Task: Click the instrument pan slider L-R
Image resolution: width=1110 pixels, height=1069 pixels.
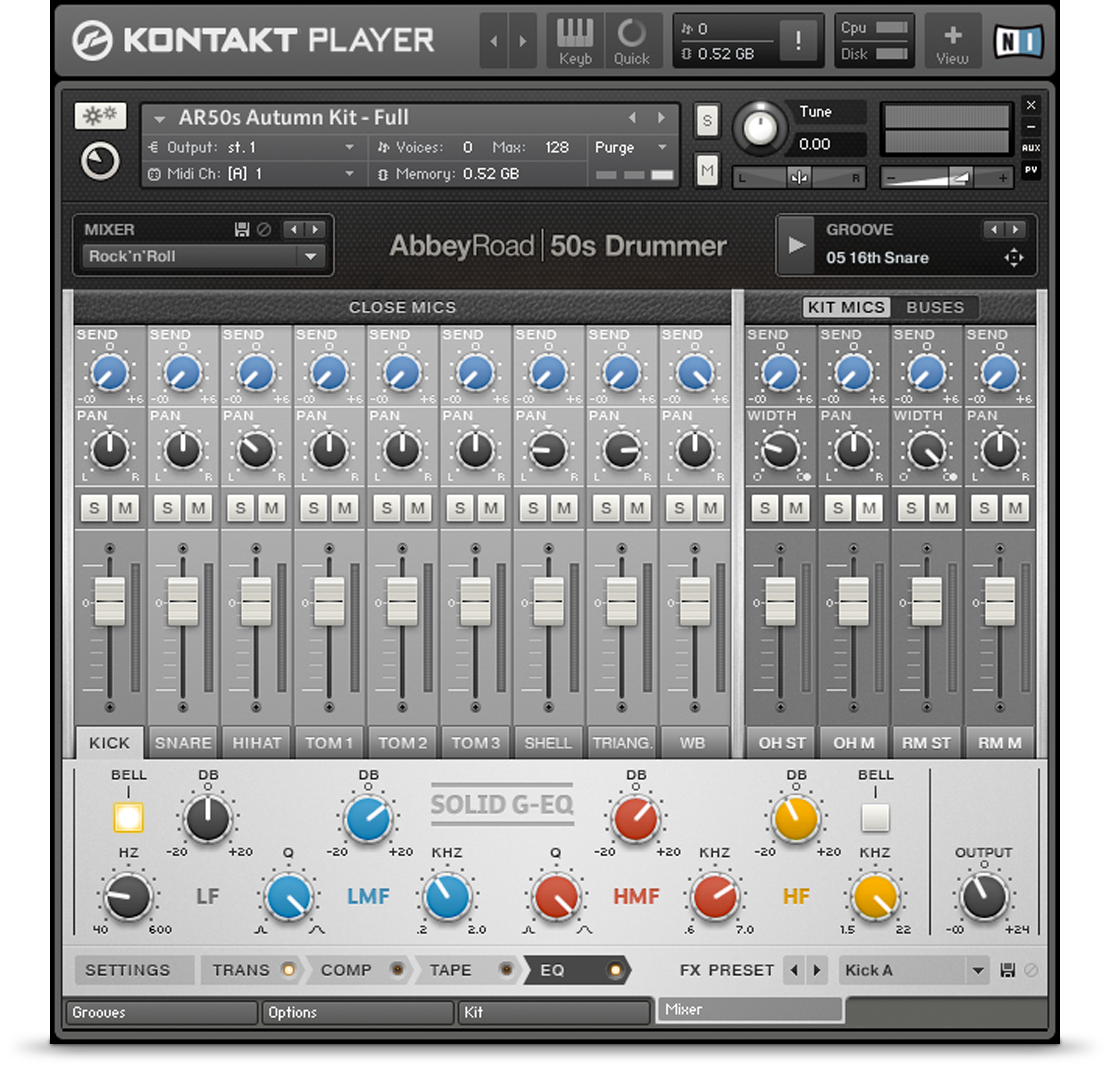Action: click(799, 178)
